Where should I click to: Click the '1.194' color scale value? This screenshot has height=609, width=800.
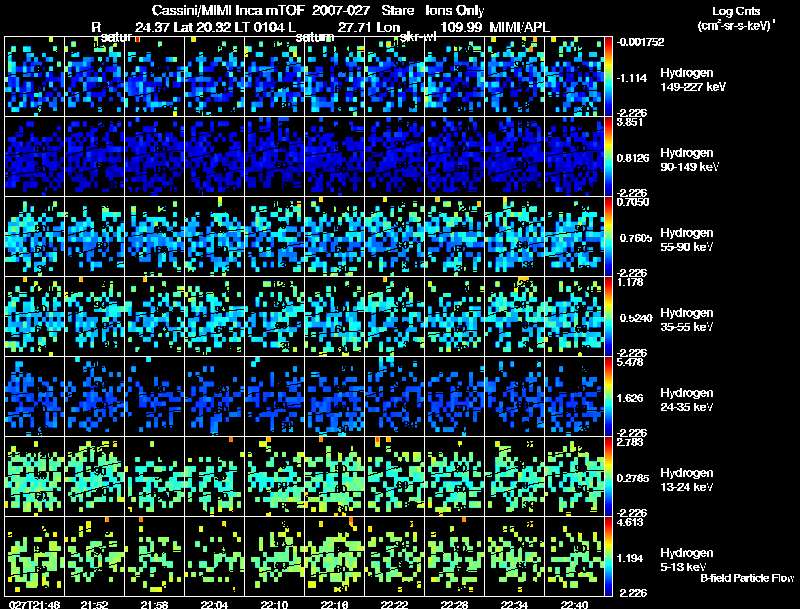(630, 559)
